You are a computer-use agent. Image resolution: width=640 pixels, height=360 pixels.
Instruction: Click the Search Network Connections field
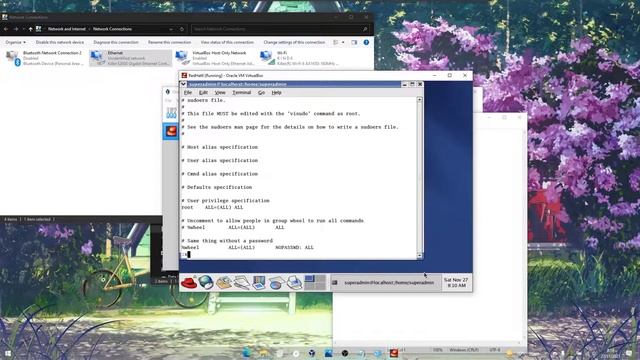280,29
